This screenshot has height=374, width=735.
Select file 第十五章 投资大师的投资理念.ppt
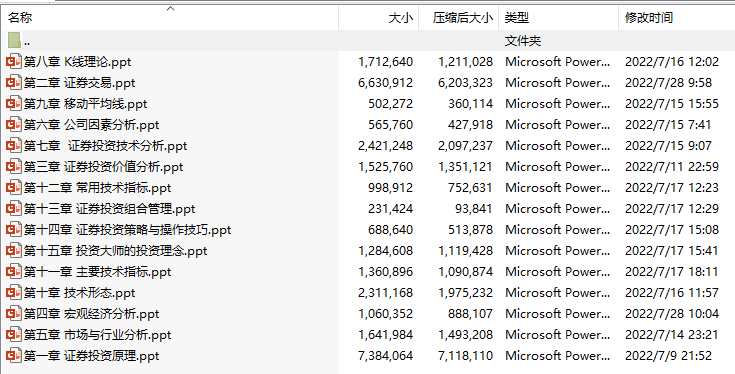115,251
